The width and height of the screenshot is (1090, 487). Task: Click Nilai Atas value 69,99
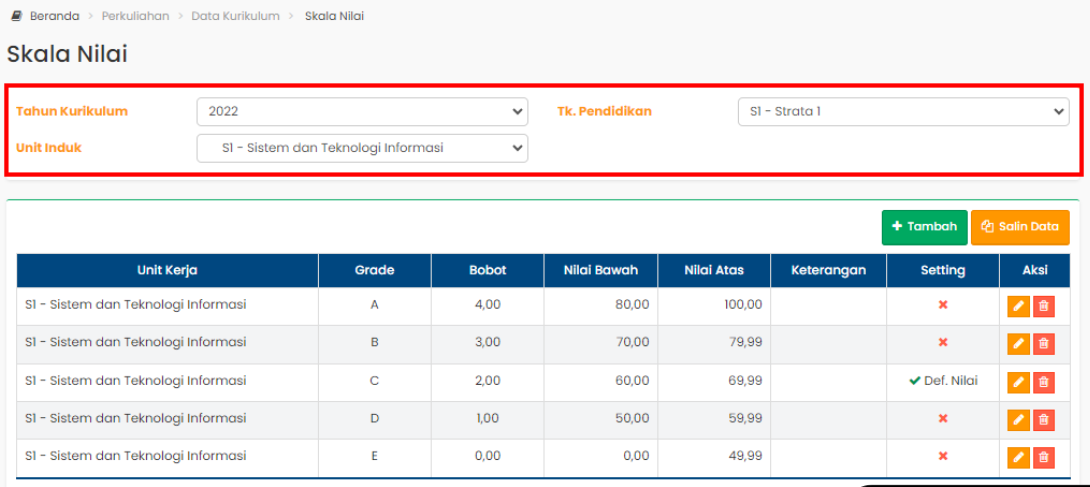tap(747, 381)
